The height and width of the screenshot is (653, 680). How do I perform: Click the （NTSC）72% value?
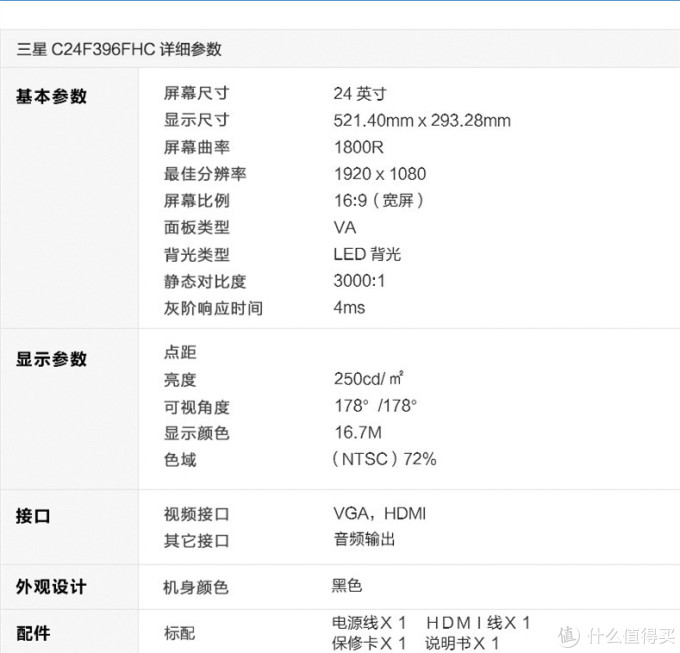click(x=384, y=459)
